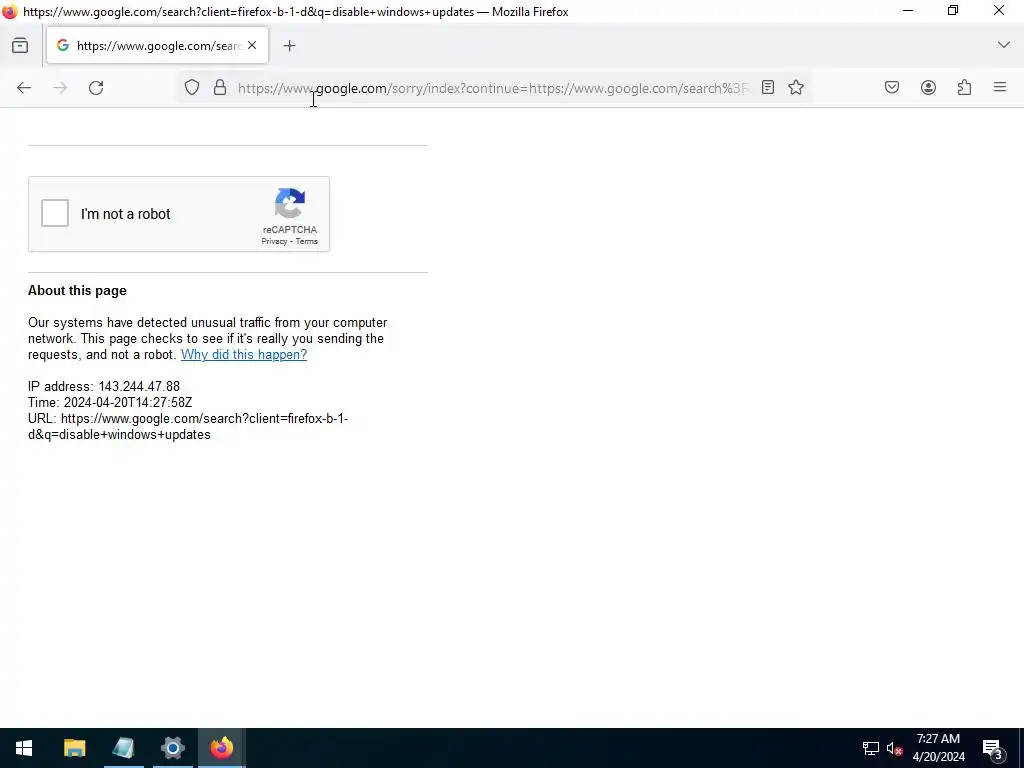Screen dimensions: 1024x768
Task: Click the About this page heading
Action: pyautogui.click(x=77, y=291)
